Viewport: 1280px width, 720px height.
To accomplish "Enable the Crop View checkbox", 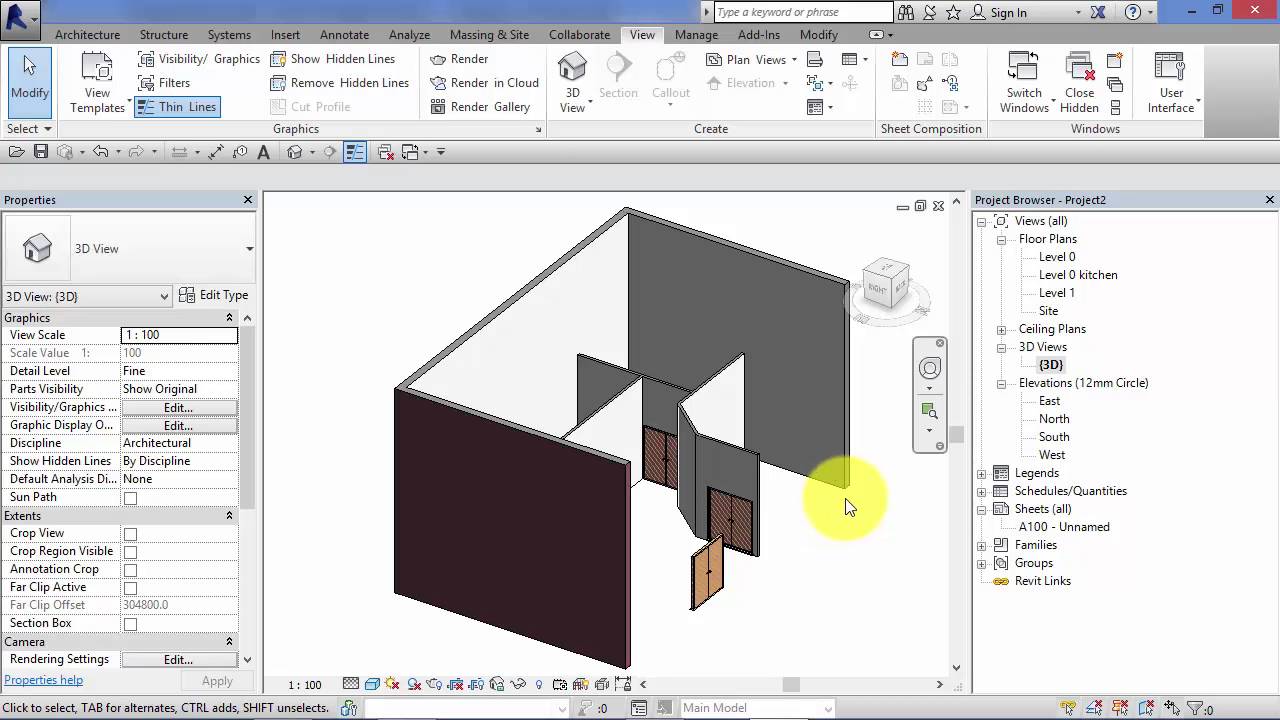I will pyautogui.click(x=130, y=534).
